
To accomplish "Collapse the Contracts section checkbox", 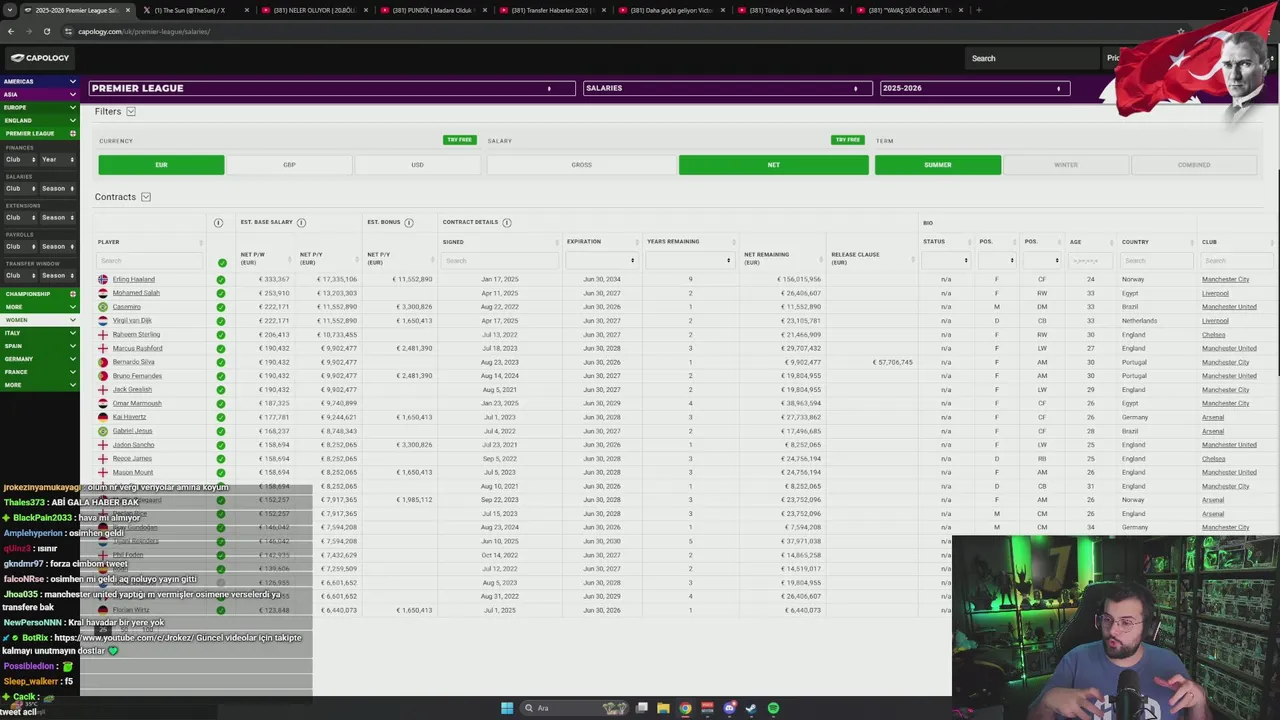I will click(146, 197).
